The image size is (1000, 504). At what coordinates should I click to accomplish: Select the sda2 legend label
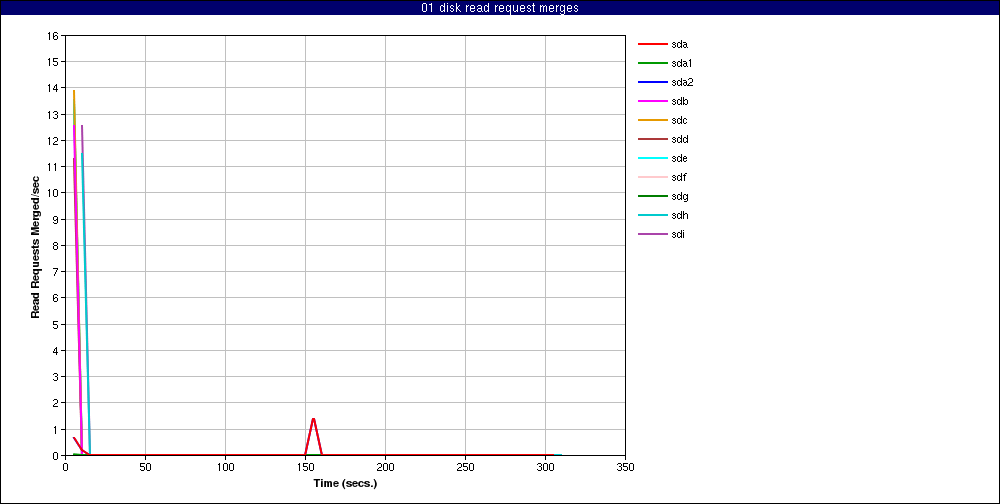point(682,82)
